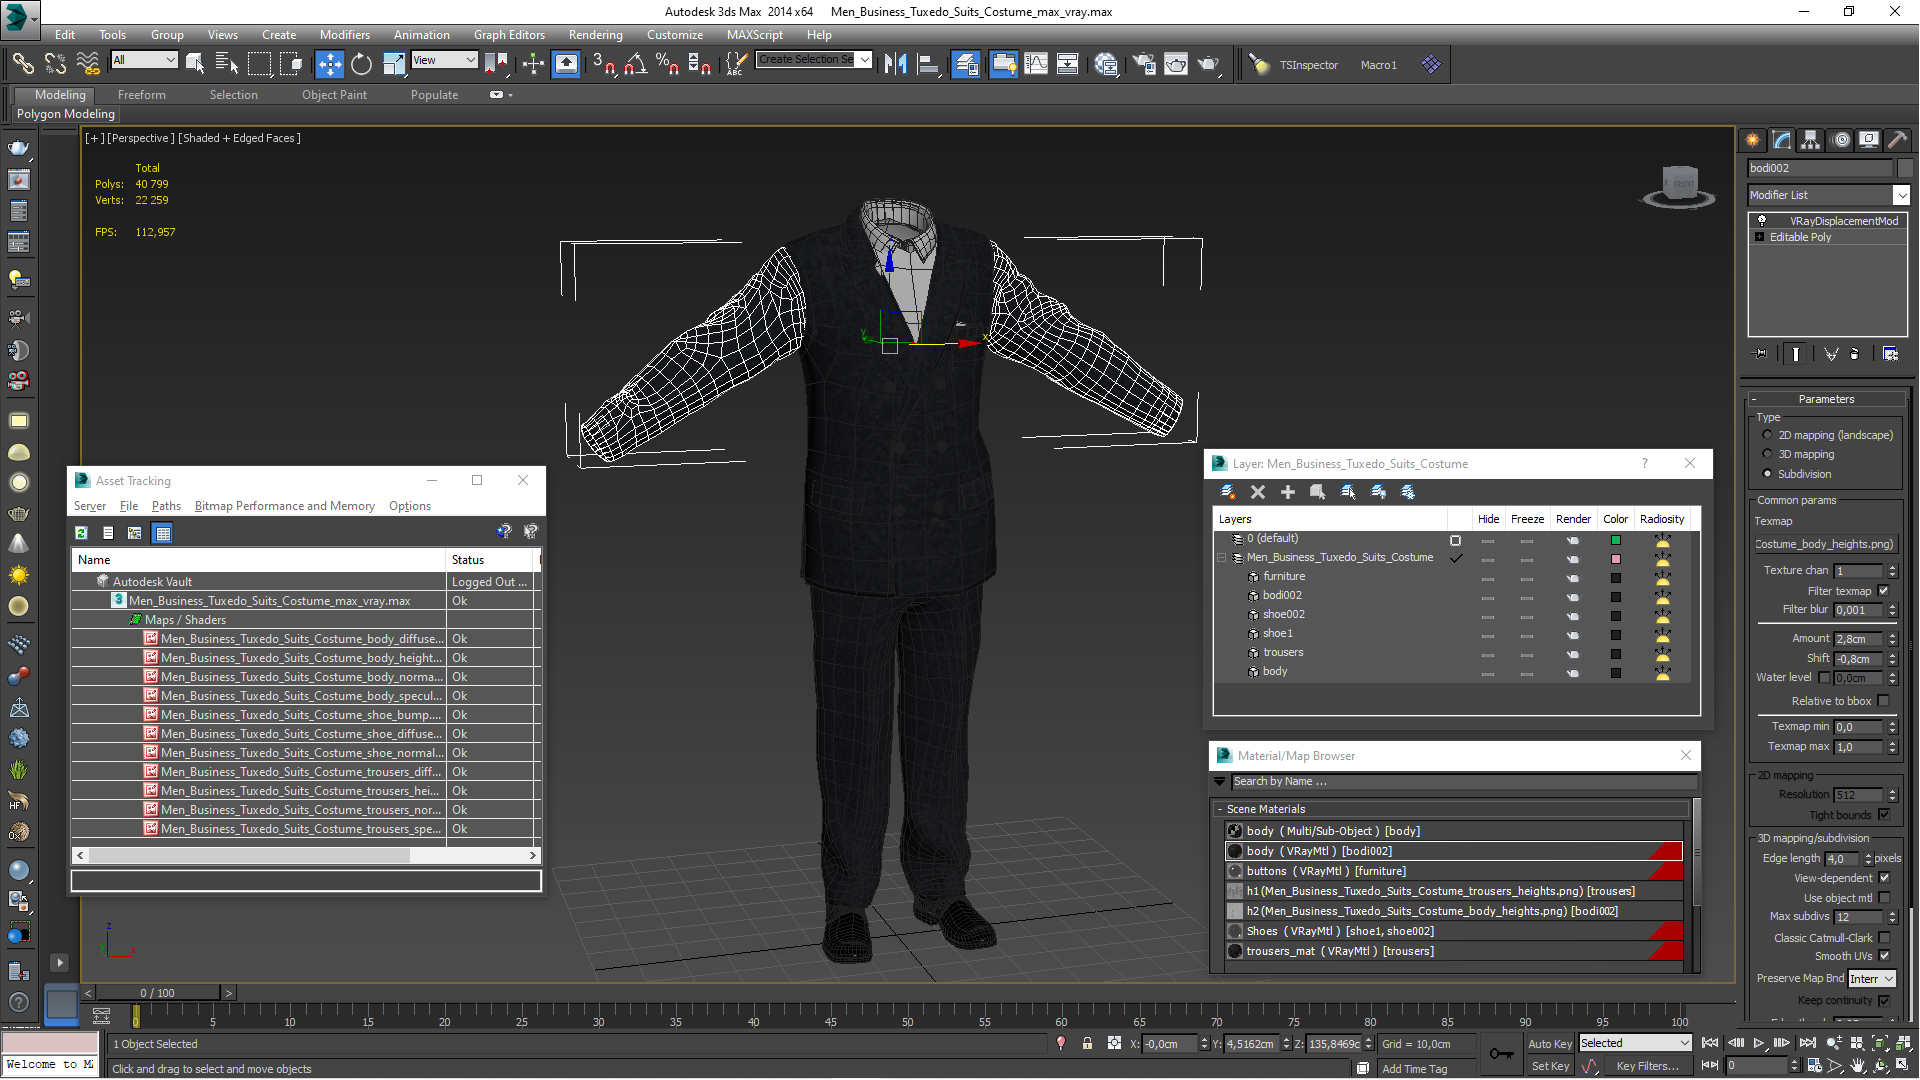Activate Select and Rotate tool
The width and height of the screenshot is (1920, 1080).
click(361, 64)
